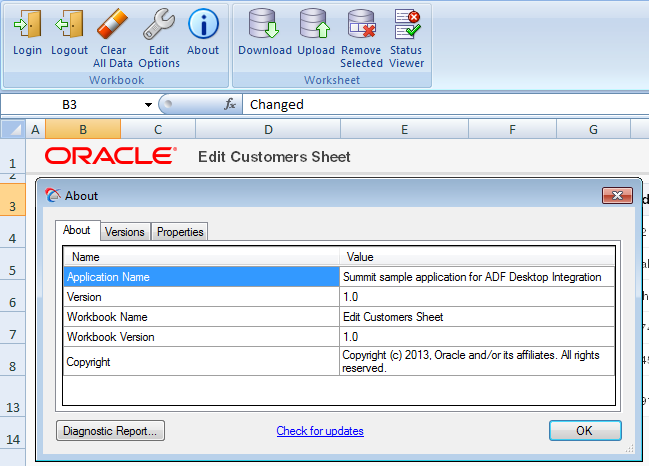Viewport: 649px width, 466px height.
Task: Close the About dialog with X
Action: 617,195
